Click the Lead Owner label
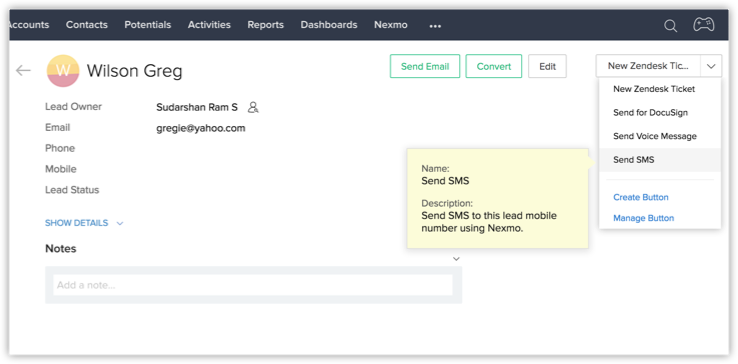The height and width of the screenshot is (364, 738). (73, 107)
